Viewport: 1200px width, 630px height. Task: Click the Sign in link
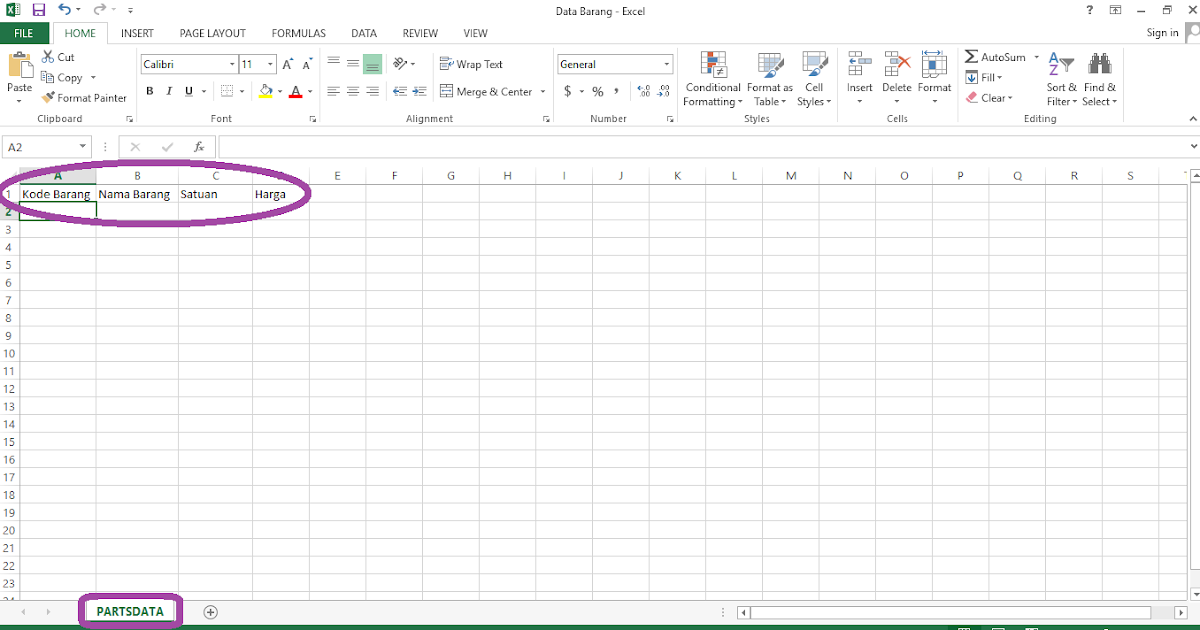(x=1162, y=32)
